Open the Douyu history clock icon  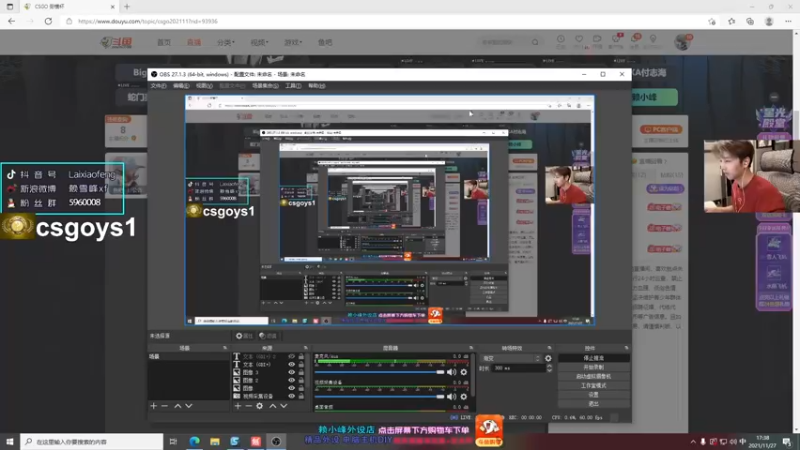coord(561,41)
